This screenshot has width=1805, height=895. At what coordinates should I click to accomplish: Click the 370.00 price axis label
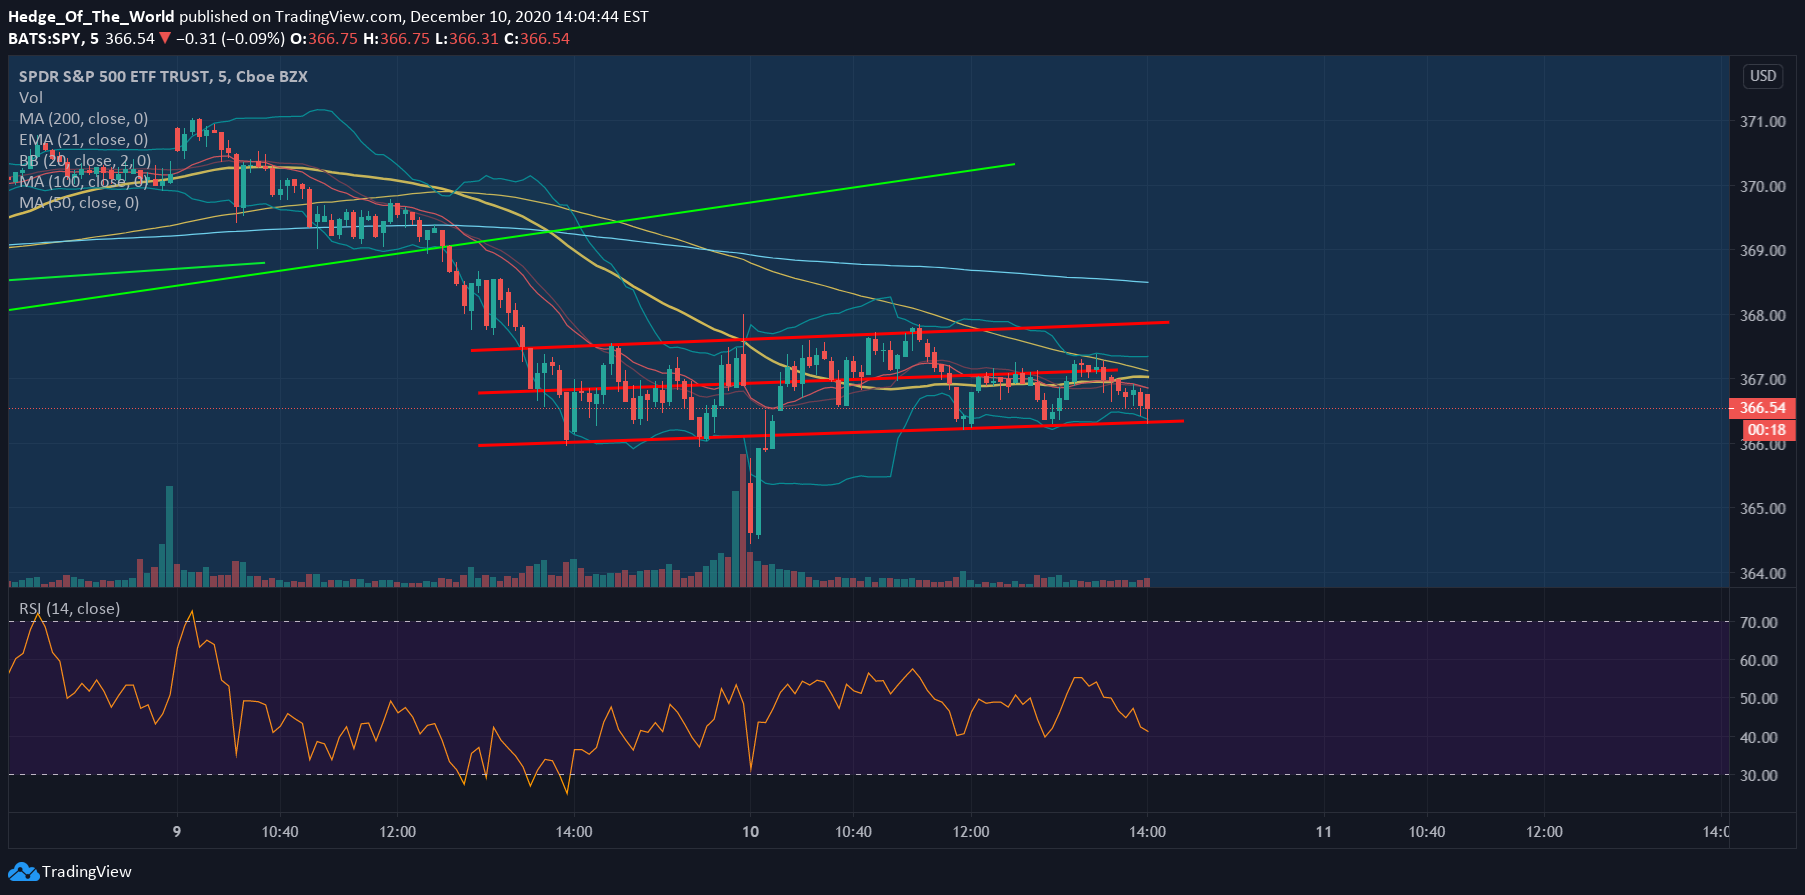[1763, 186]
